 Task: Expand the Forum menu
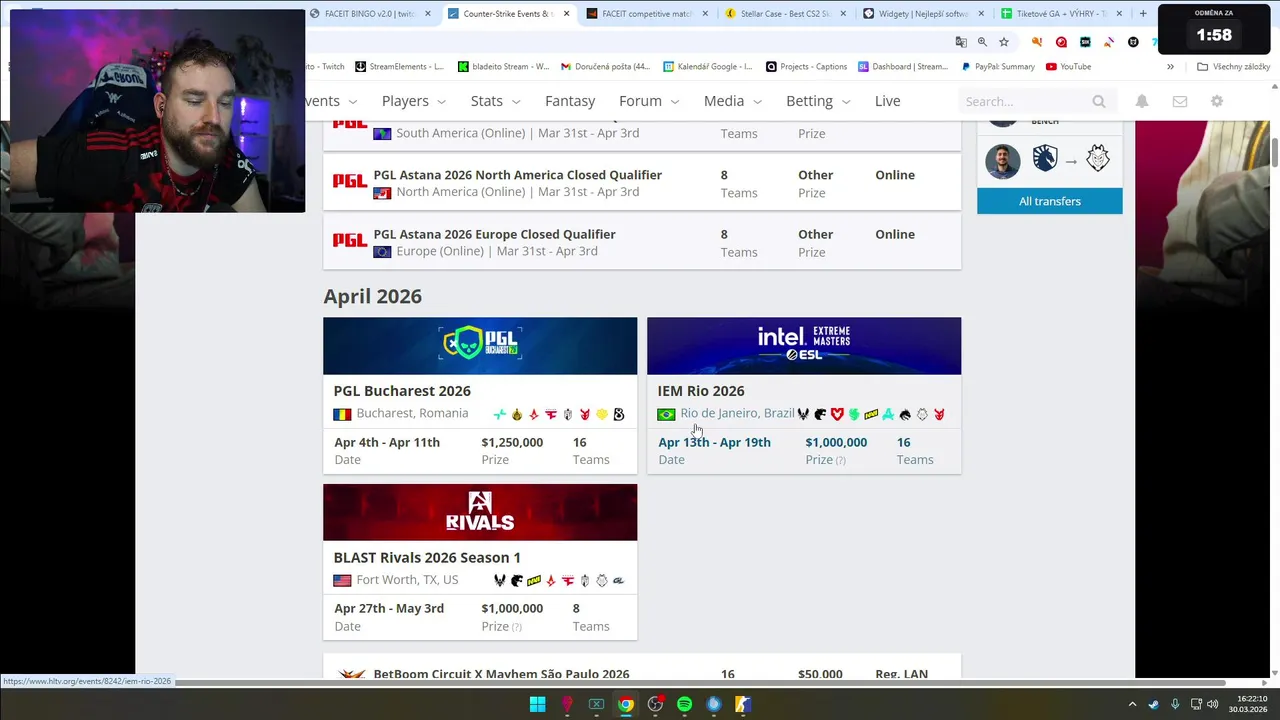coord(649,101)
